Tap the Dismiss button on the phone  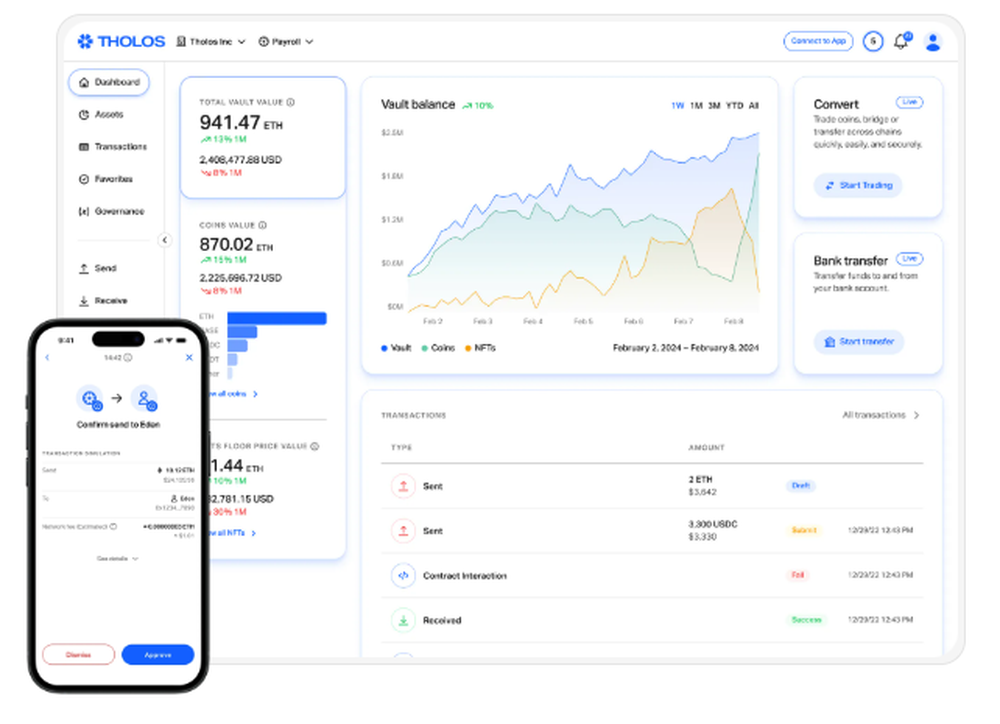(78, 654)
